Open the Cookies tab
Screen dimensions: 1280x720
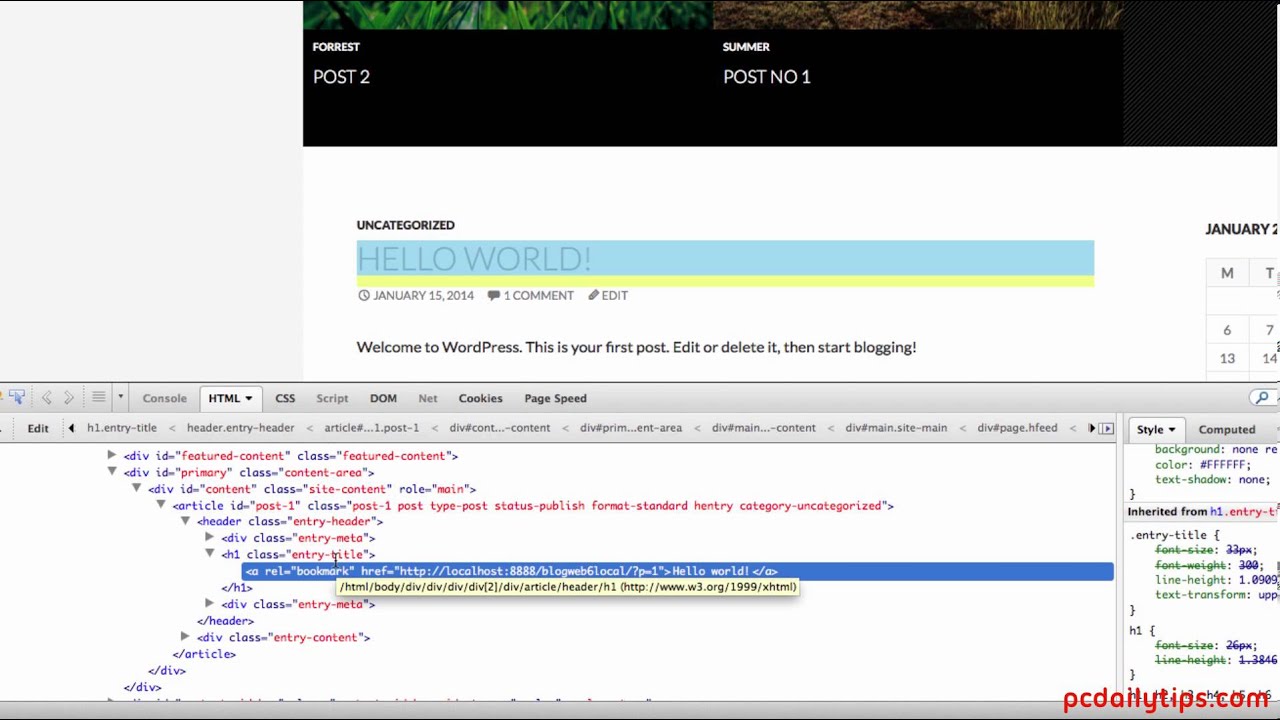[x=480, y=398]
